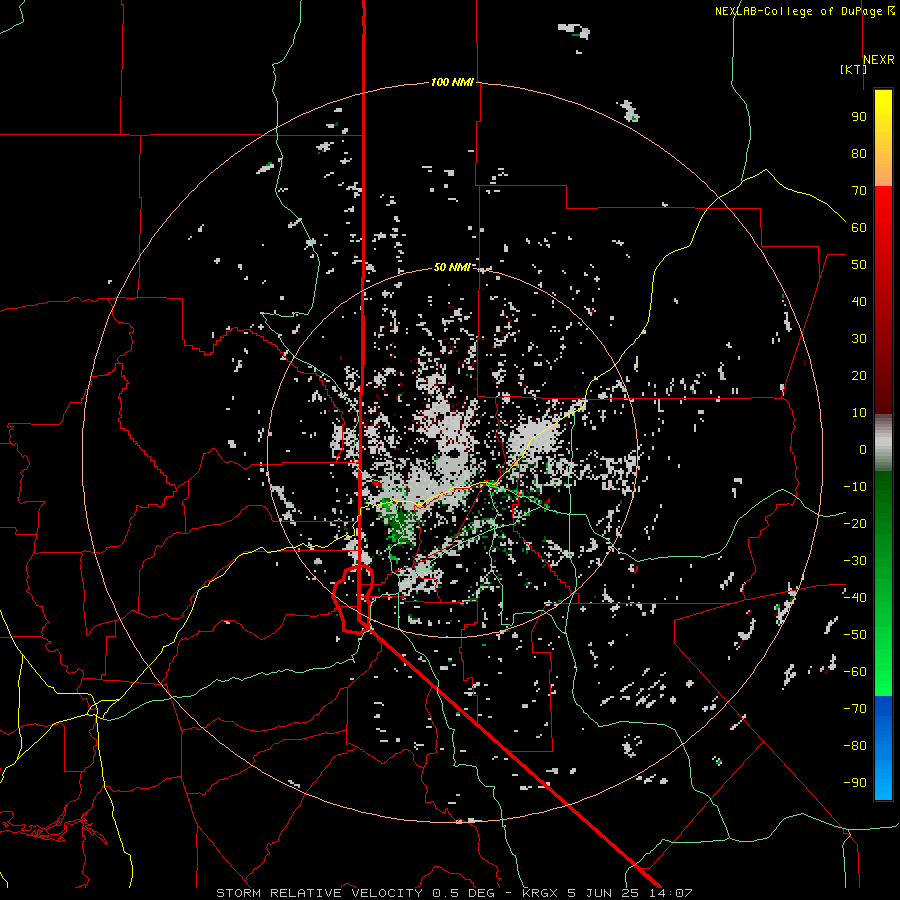Image resolution: width=900 pixels, height=900 pixels.
Task: Click the STORM RELATIVE VELOCITY product caption
Action: pos(454,893)
